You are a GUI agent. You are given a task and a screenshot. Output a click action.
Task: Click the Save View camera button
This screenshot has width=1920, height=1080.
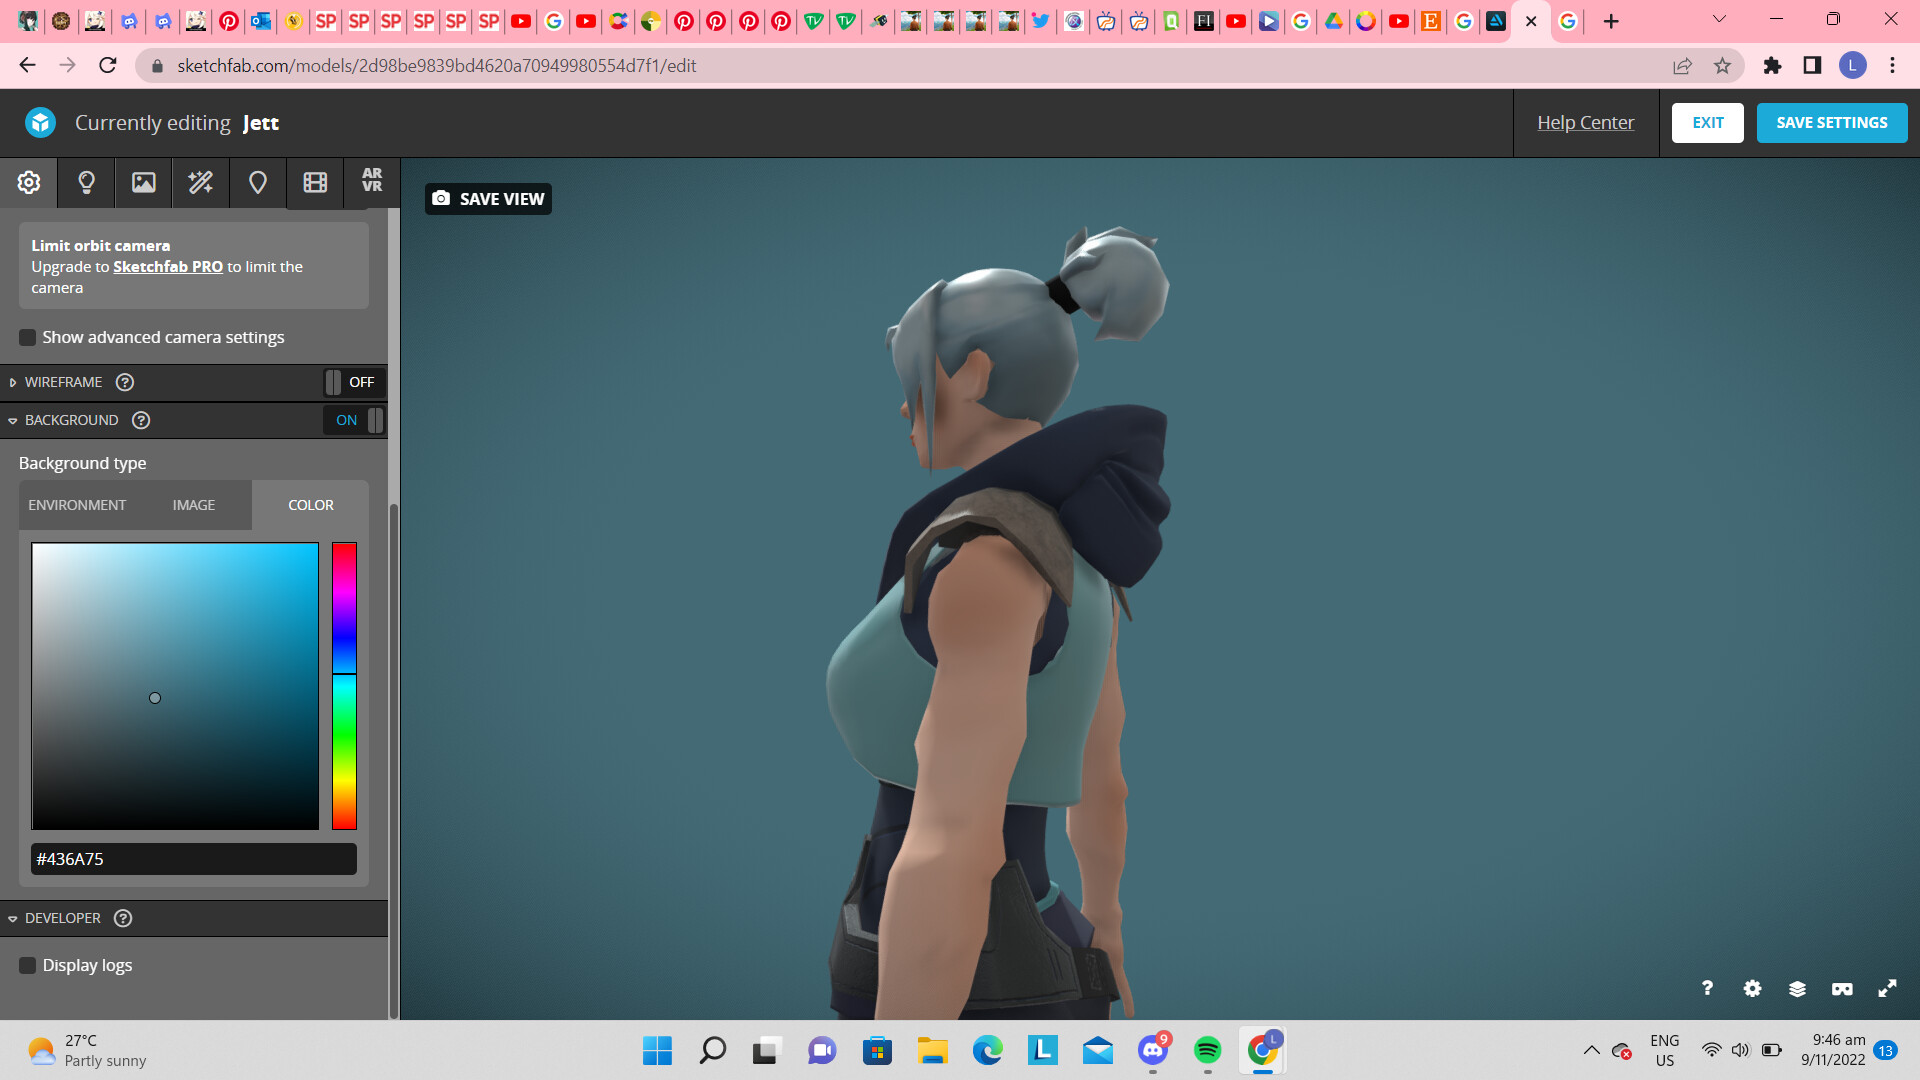(x=487, y=198)
